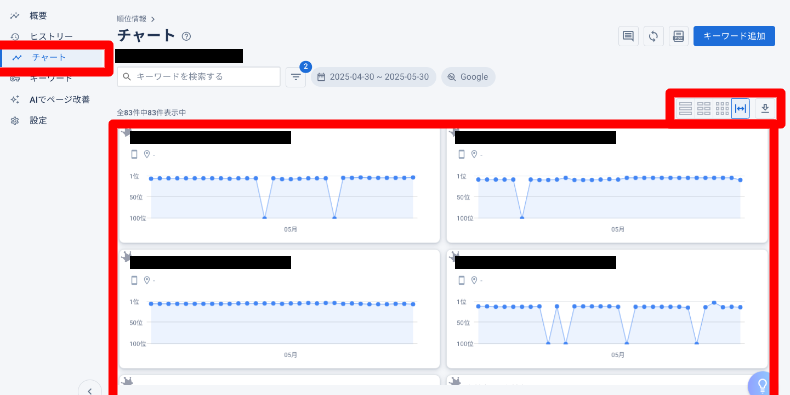Open the comment notes icon

pos(628,36)
